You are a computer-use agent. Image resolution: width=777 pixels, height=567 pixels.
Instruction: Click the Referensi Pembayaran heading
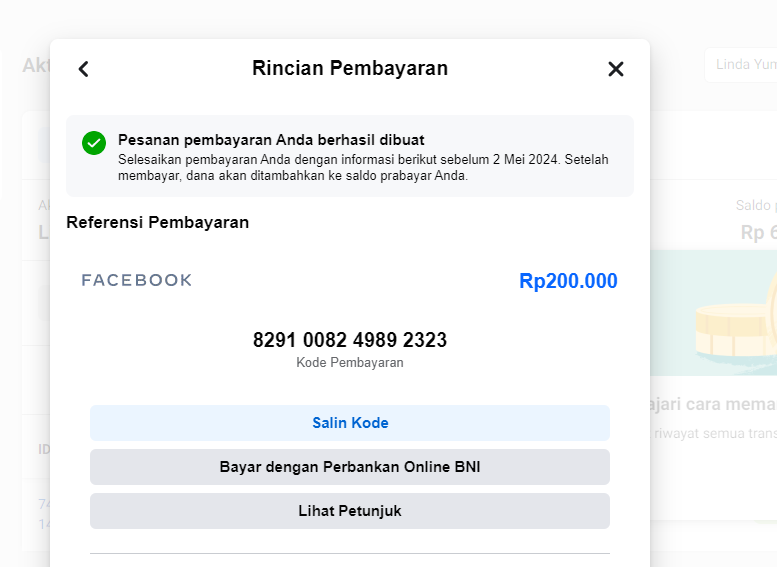click(157, 222)
